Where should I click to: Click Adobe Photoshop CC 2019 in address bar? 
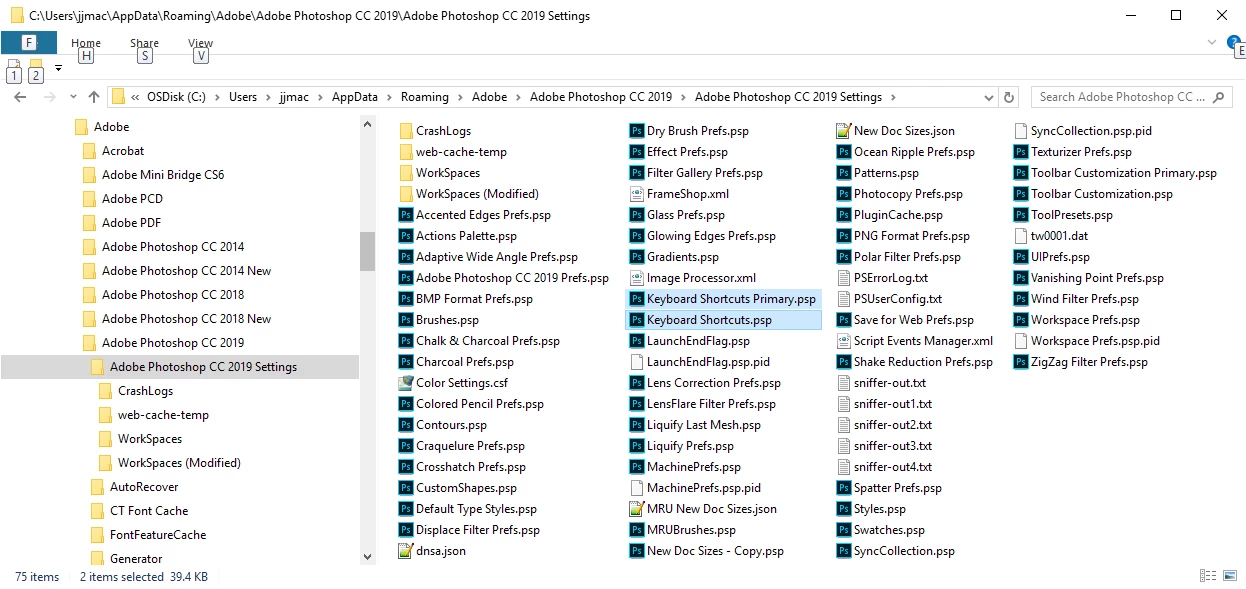[601, 97]
